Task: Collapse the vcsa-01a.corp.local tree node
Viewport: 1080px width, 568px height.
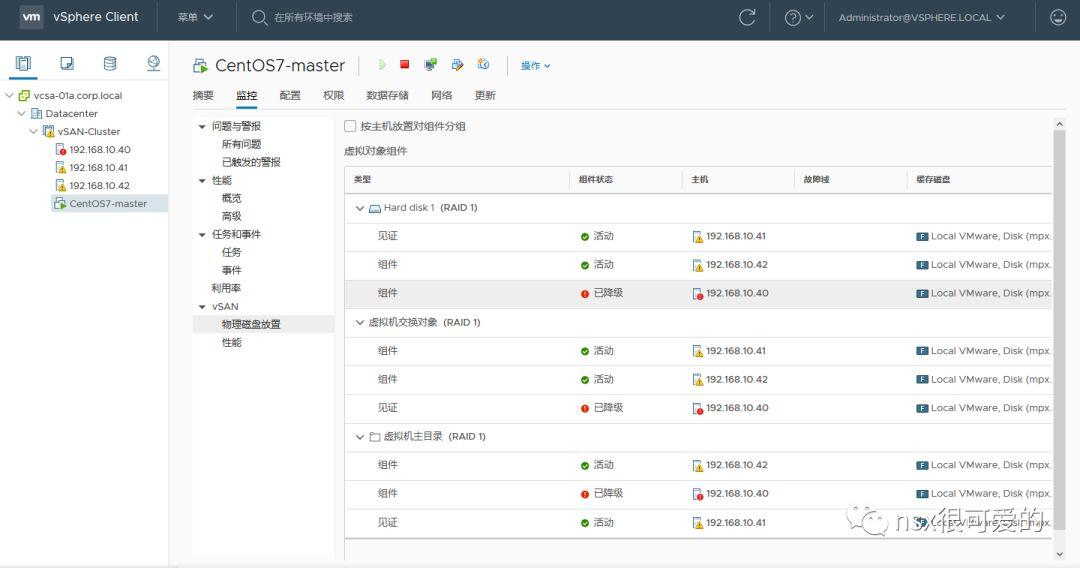Action: [x=10, y=96]
